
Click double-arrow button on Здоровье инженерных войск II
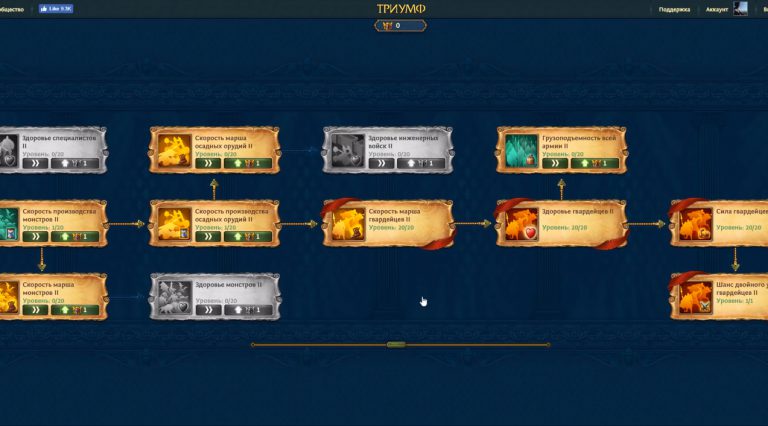coord(382,163)
